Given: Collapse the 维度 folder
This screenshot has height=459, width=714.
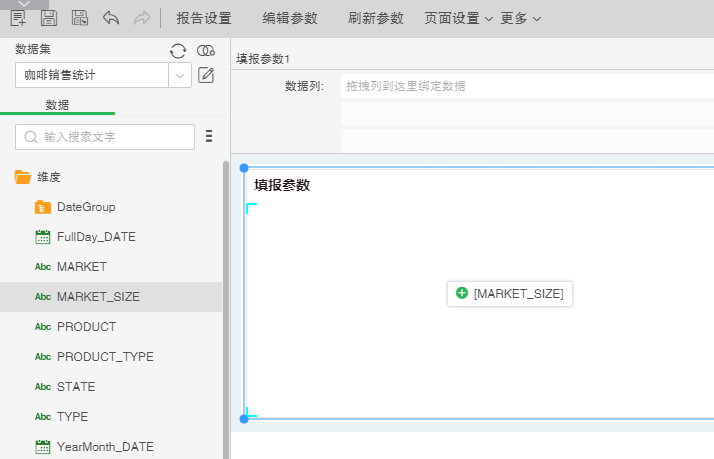Looking at the screenshot, I should pyautogui.click(x=23, y=177).
